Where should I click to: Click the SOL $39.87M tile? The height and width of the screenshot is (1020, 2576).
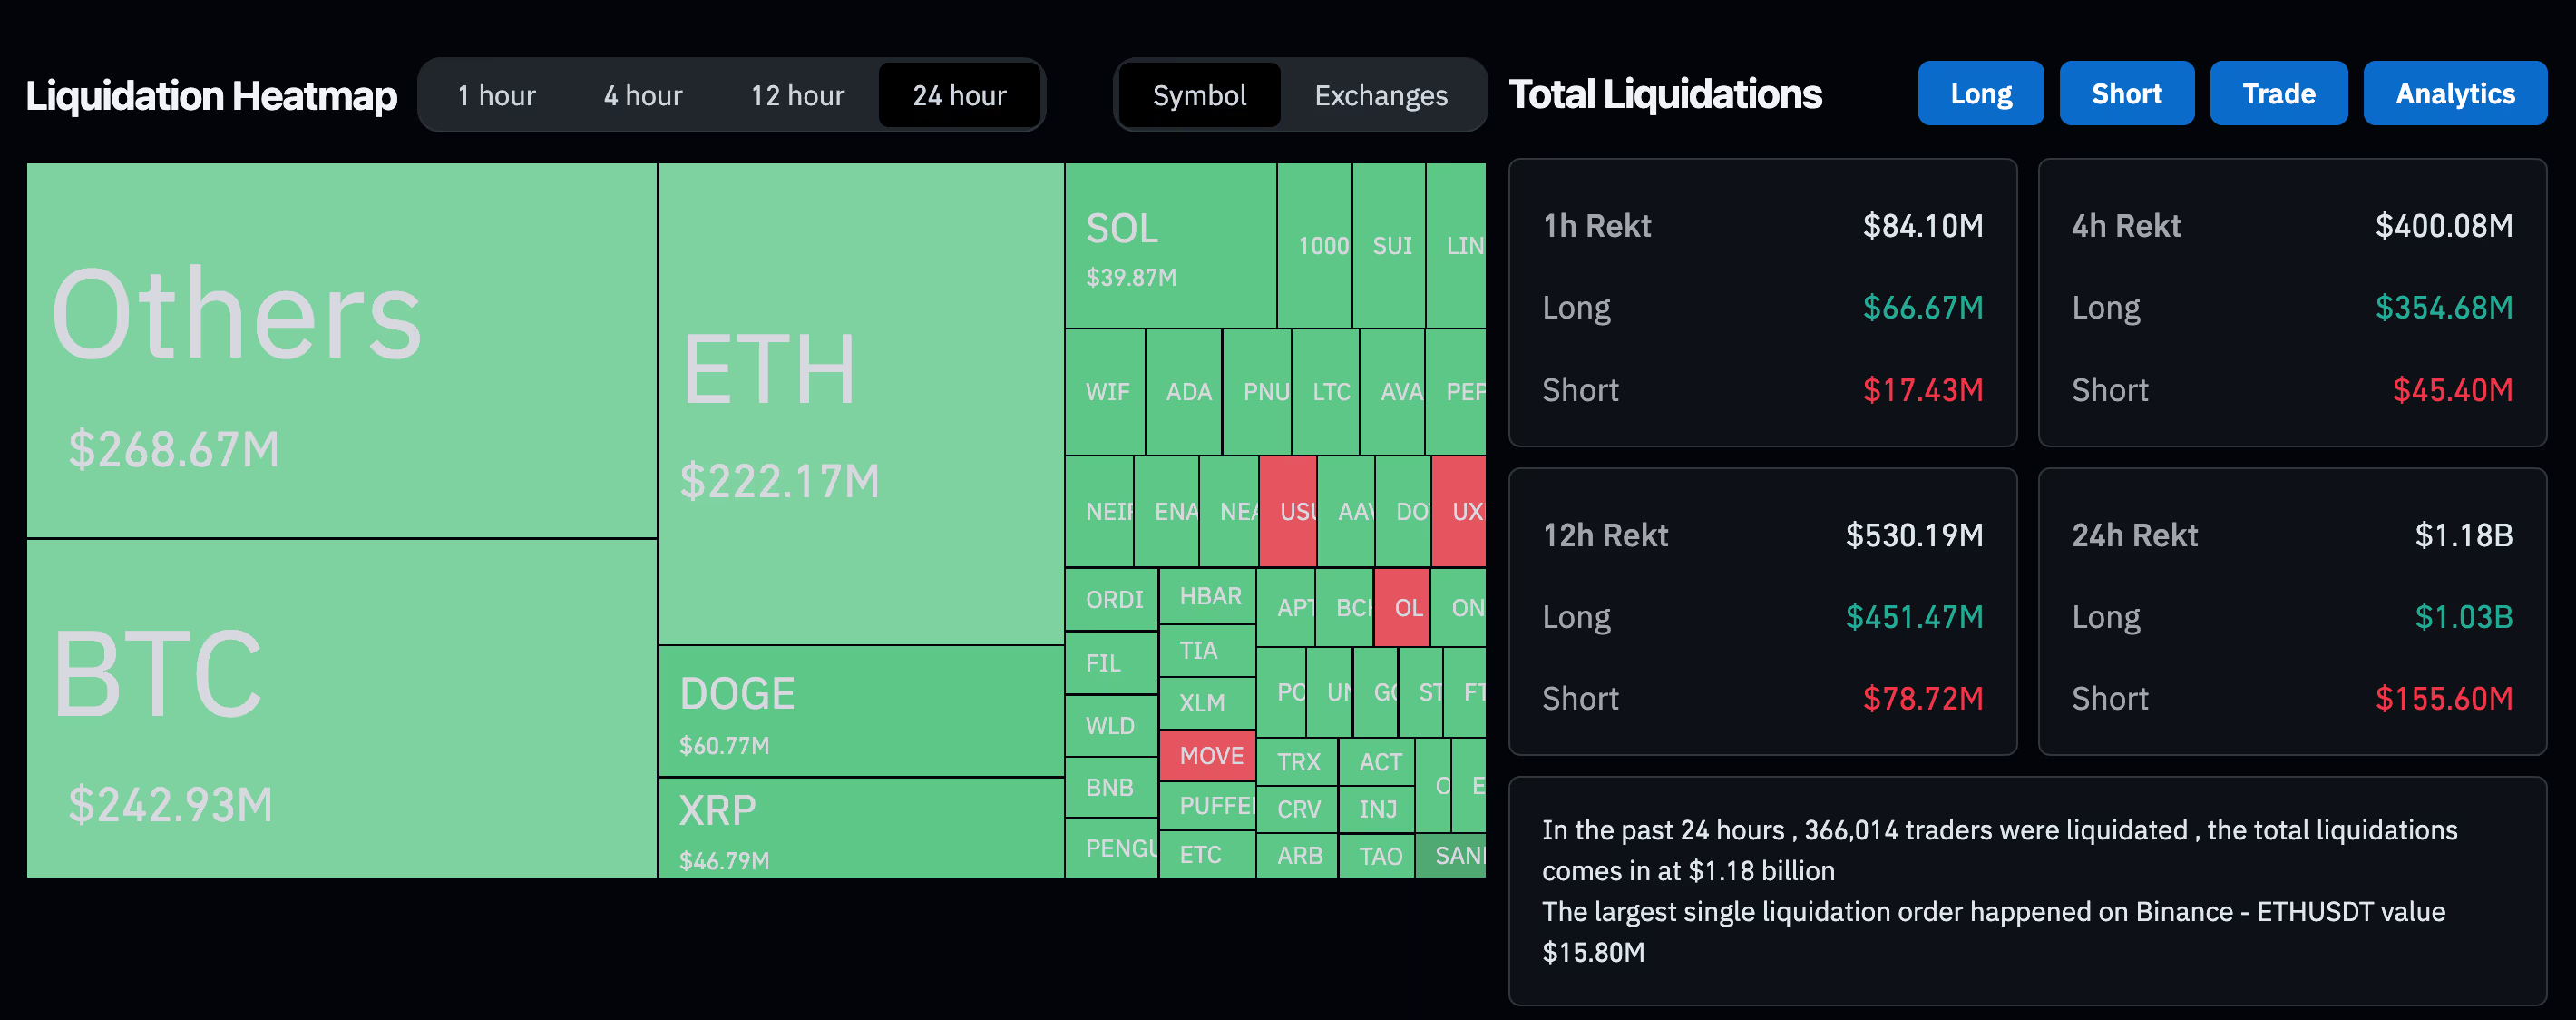[x=1170, y=245]
